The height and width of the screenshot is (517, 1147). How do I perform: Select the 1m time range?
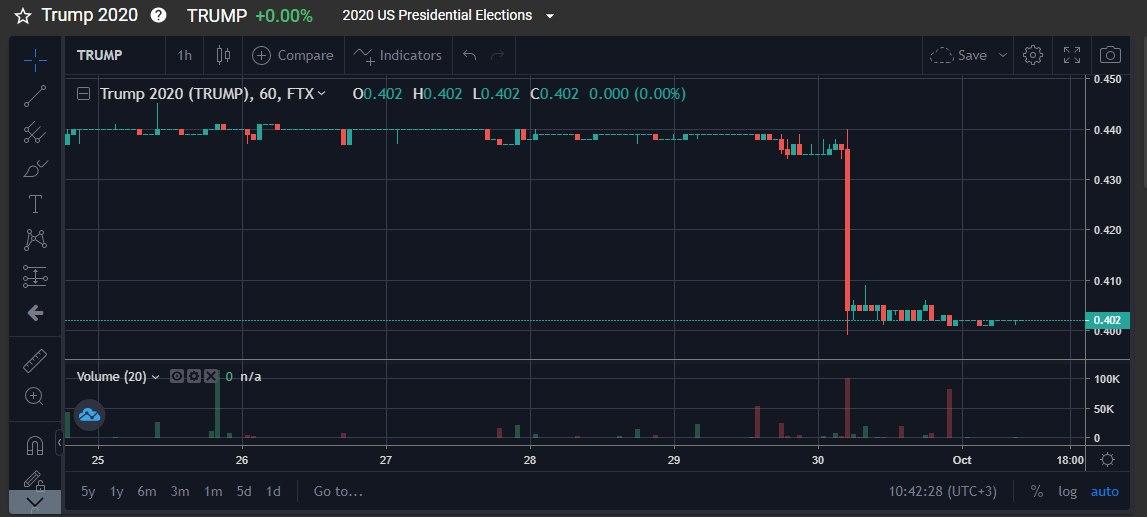click(x=213, y=491)
